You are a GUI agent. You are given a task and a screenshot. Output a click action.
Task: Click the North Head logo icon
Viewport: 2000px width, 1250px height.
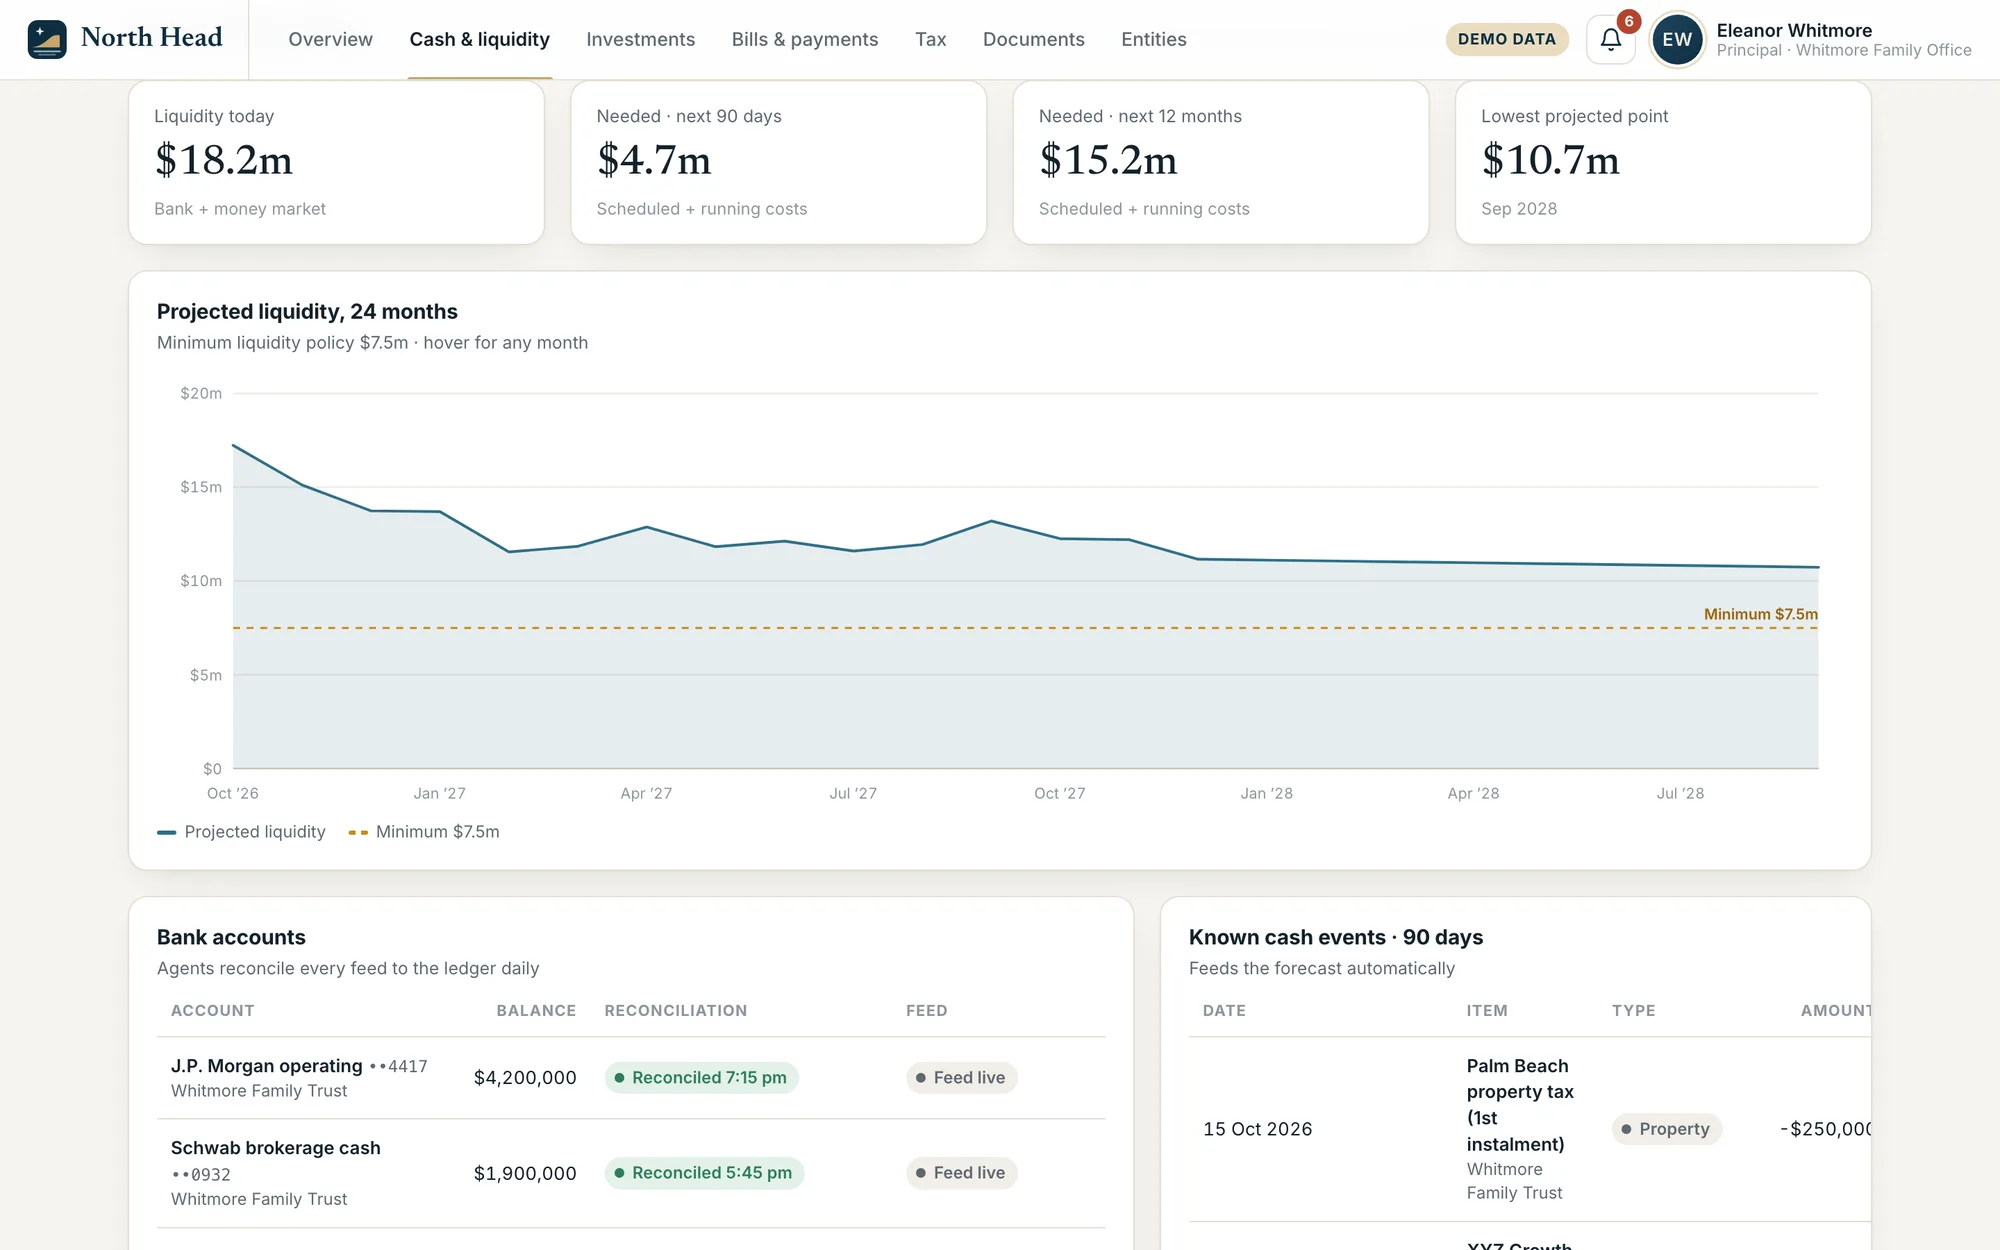point(47,39)
